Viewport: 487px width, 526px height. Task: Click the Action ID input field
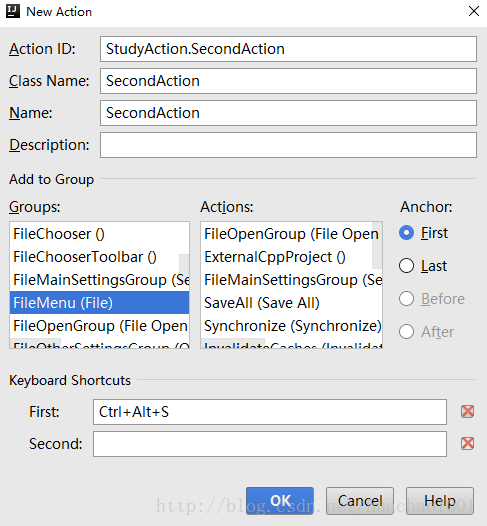pyautogui.click(x=288, y=49)
